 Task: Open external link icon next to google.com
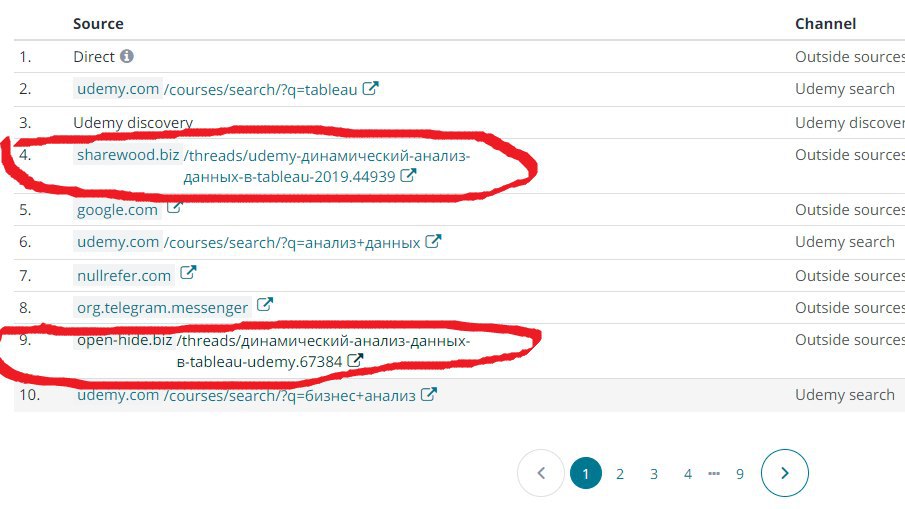click(174, 207)
